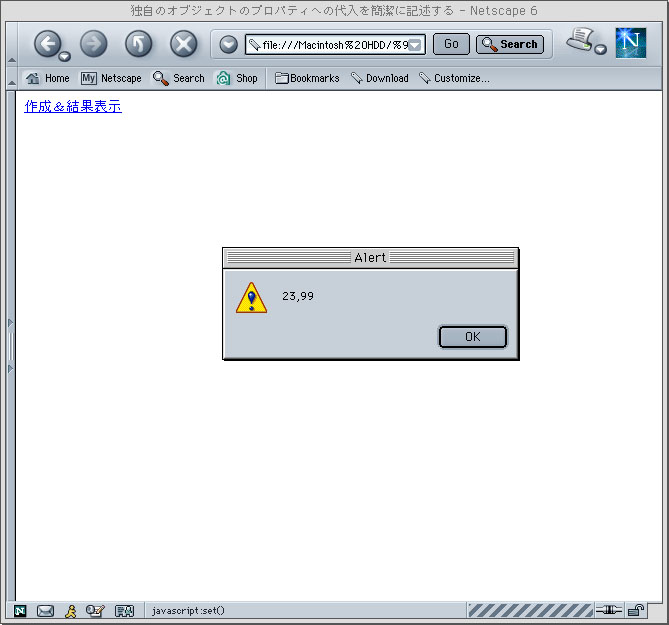Open My Sidebar using the sidebar grippy

11,346
